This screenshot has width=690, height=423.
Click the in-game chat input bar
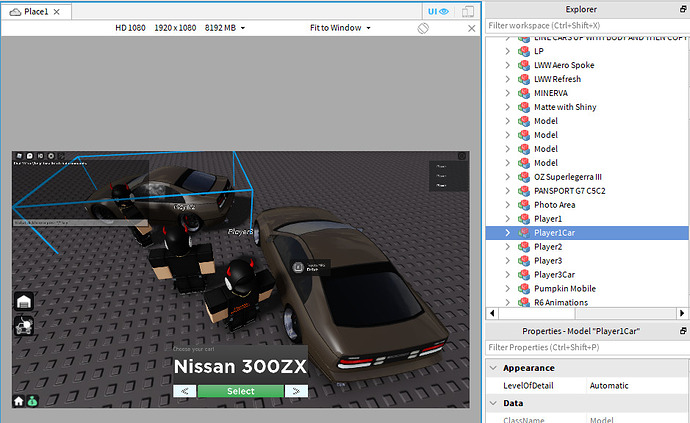point(80,223)
